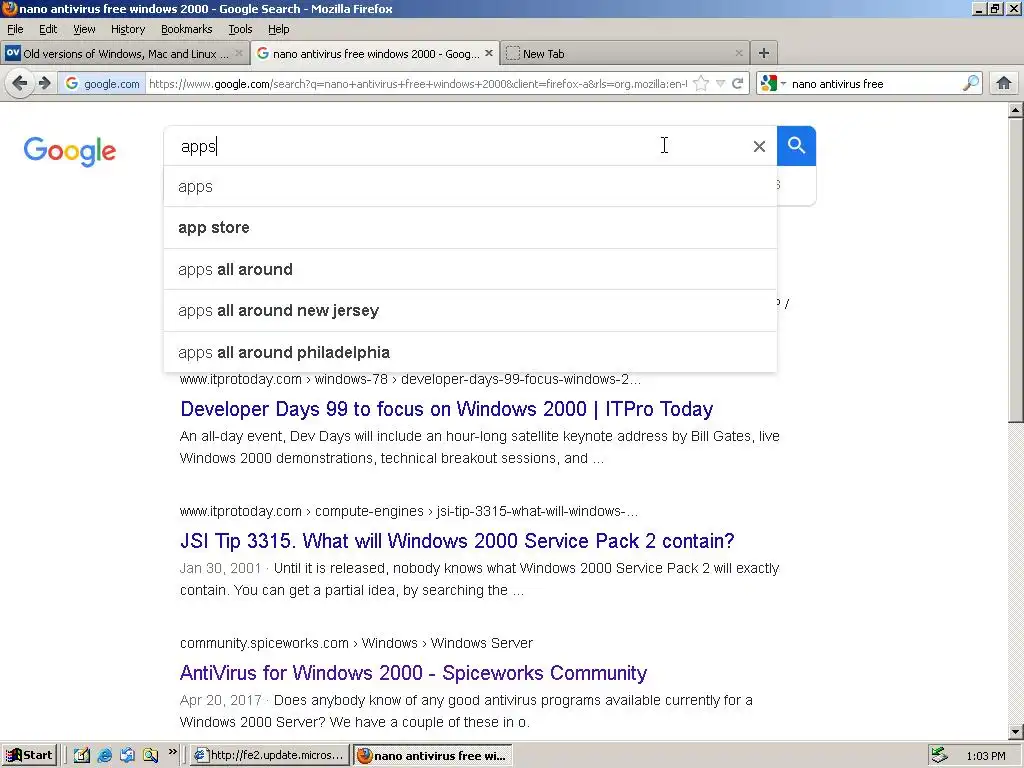The image size is (1024, 768).
Task: Switch to the Firefox taskbar button
Action: (x=432, y=756)
